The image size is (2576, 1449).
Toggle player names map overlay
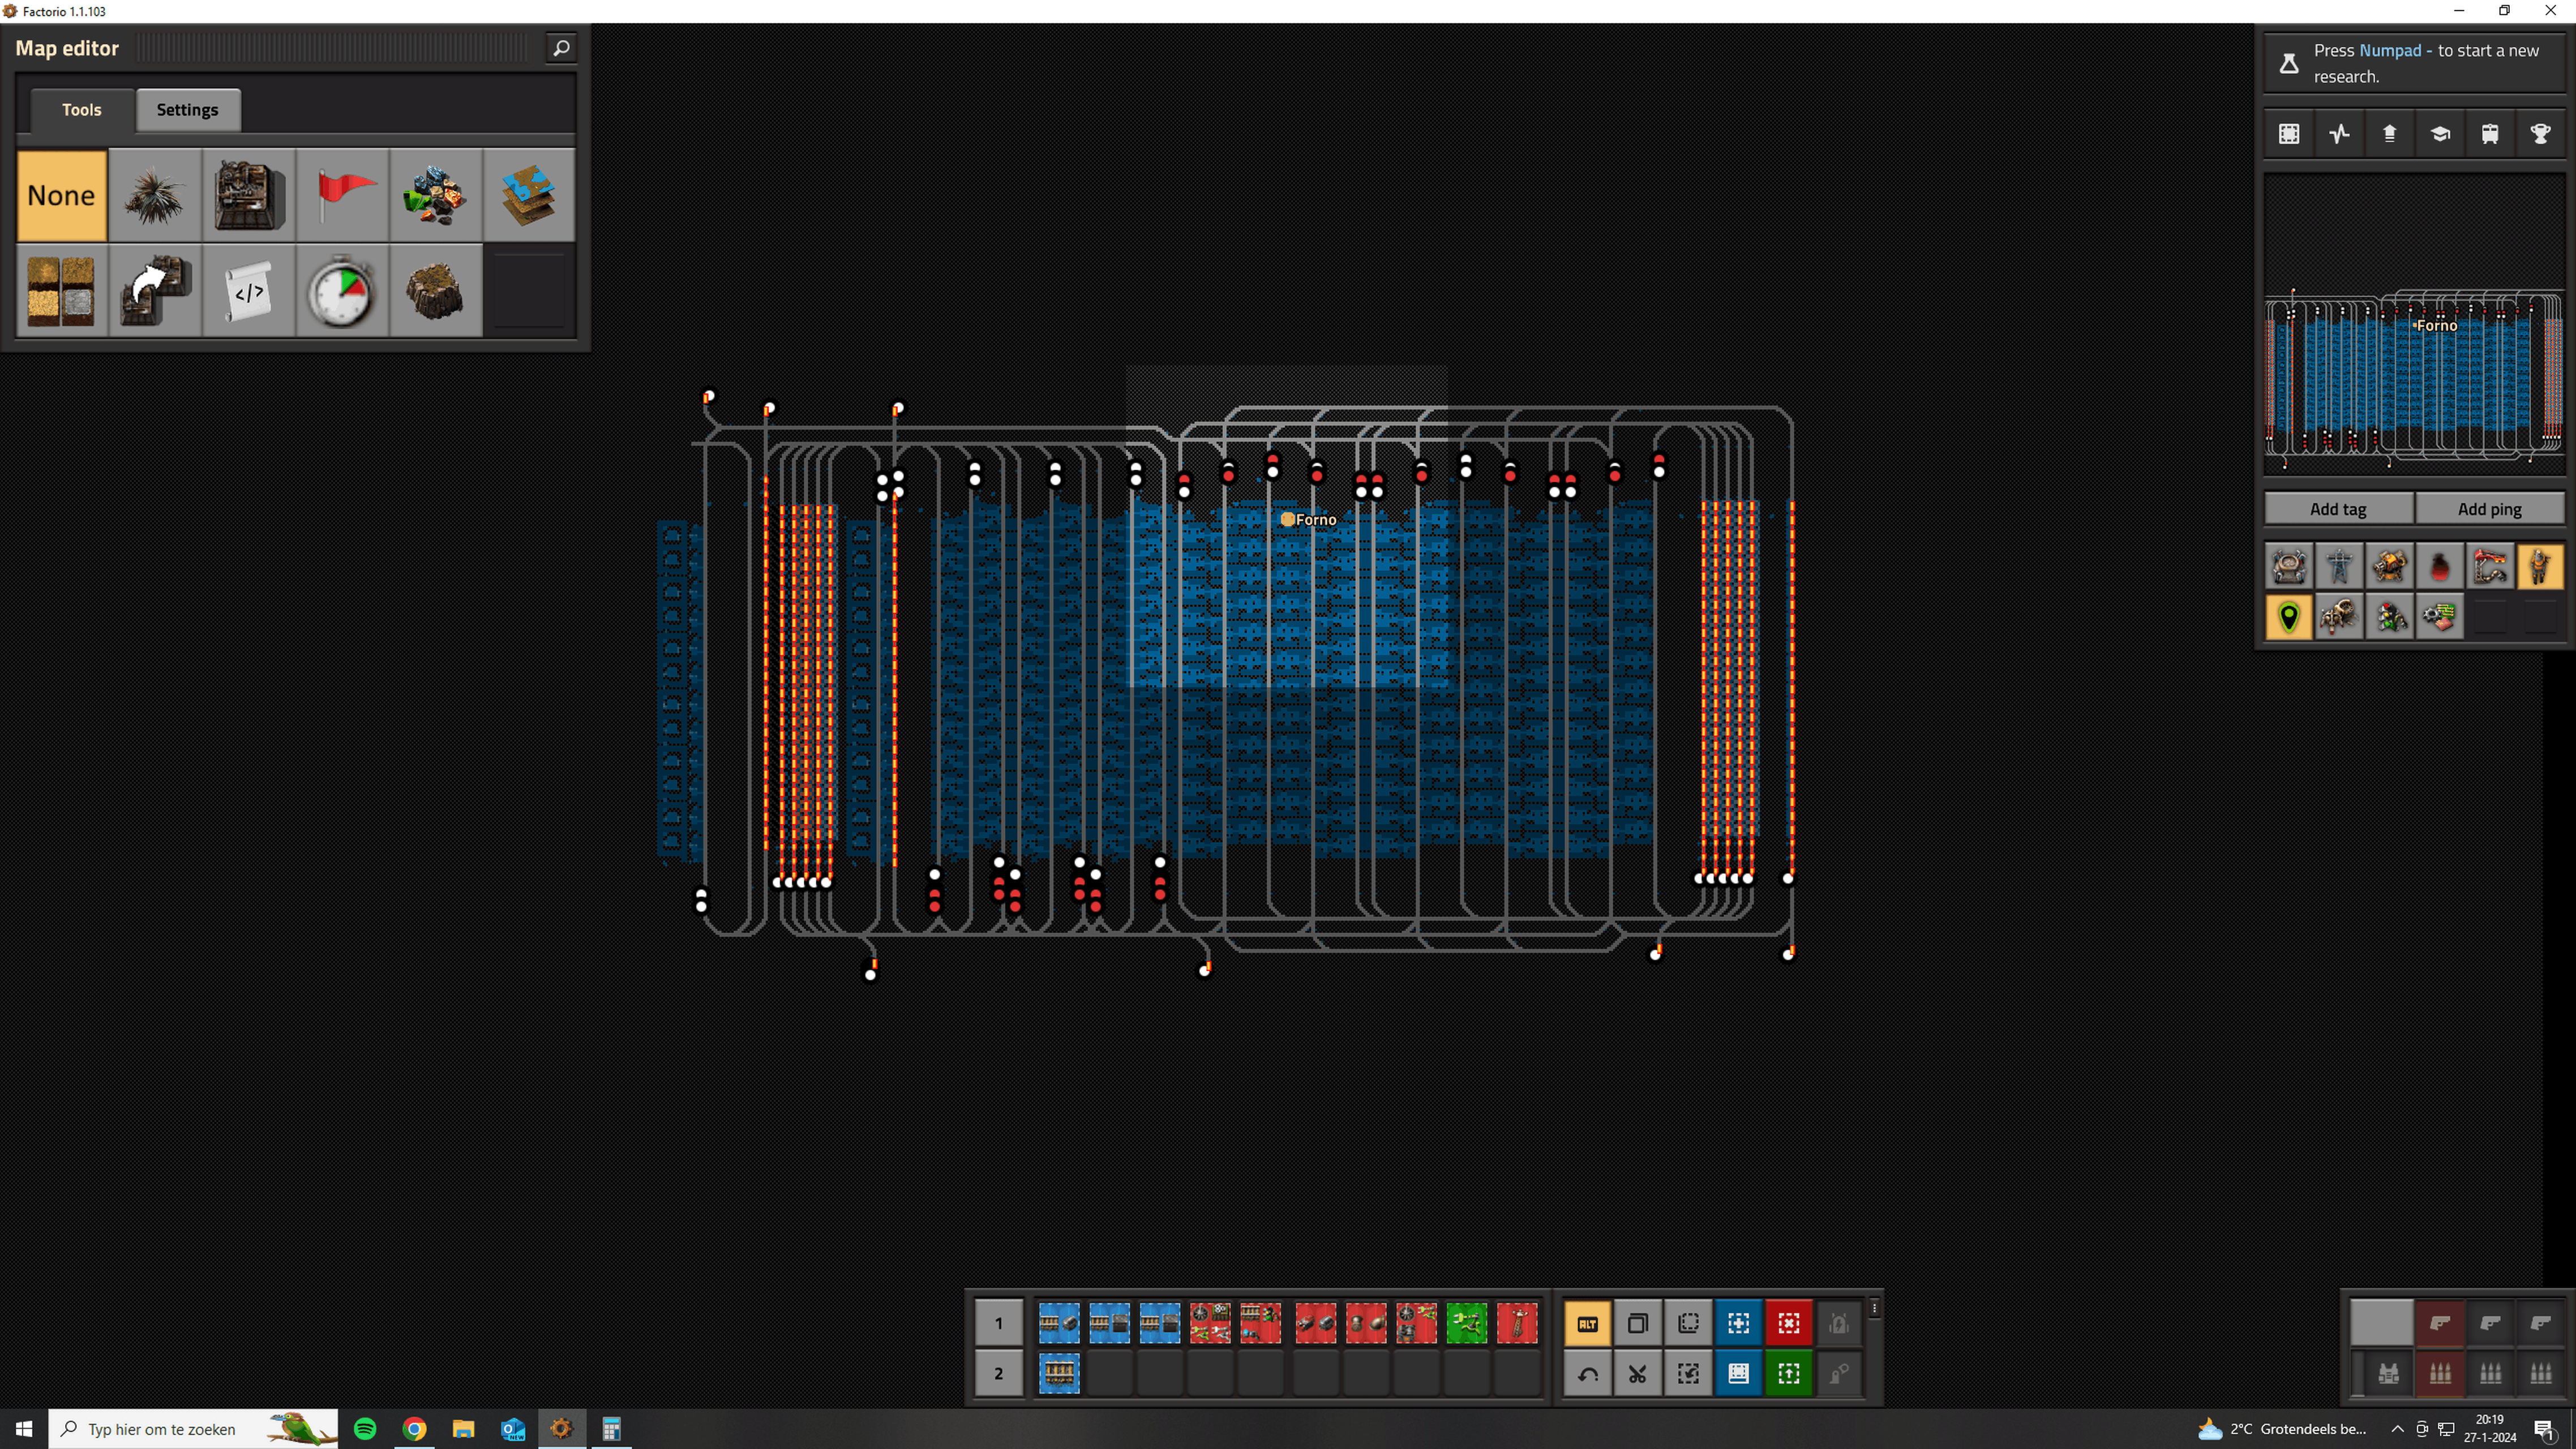click(2540, 567)
